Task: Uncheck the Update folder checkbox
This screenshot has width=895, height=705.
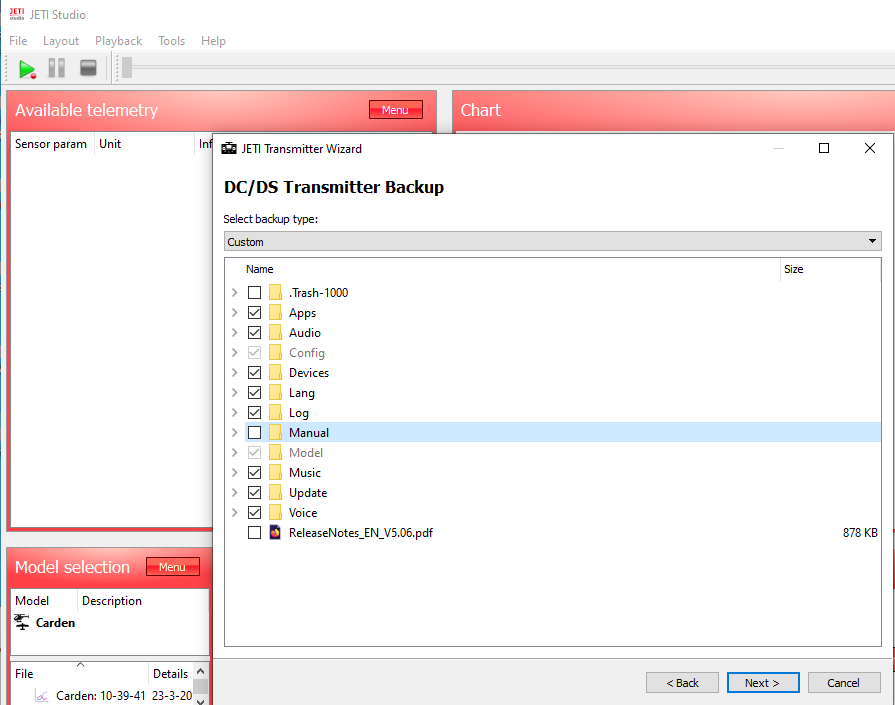Action: tap(255, 492)
